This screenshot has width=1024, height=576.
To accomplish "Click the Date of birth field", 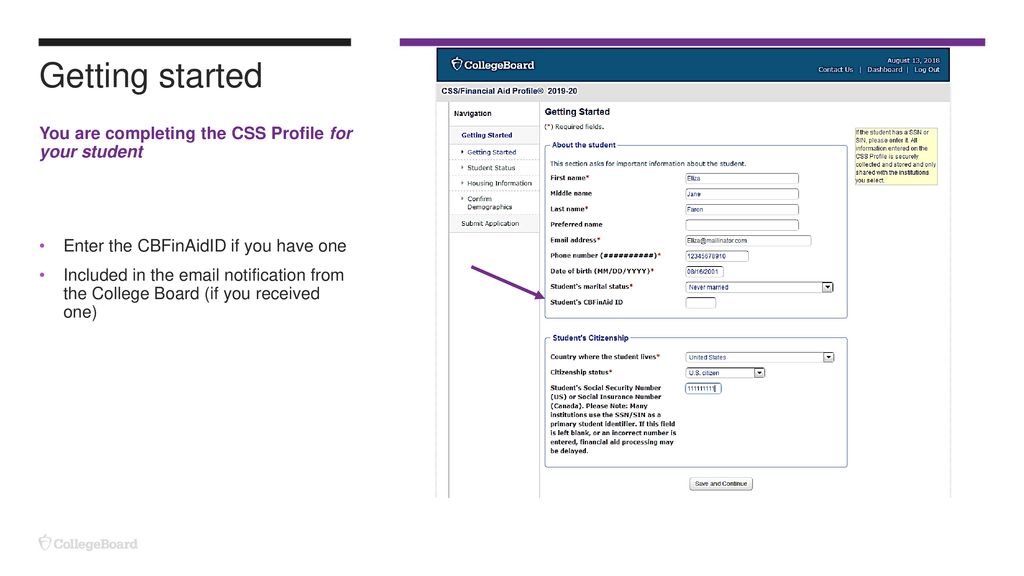I will (x=705, y=272).
